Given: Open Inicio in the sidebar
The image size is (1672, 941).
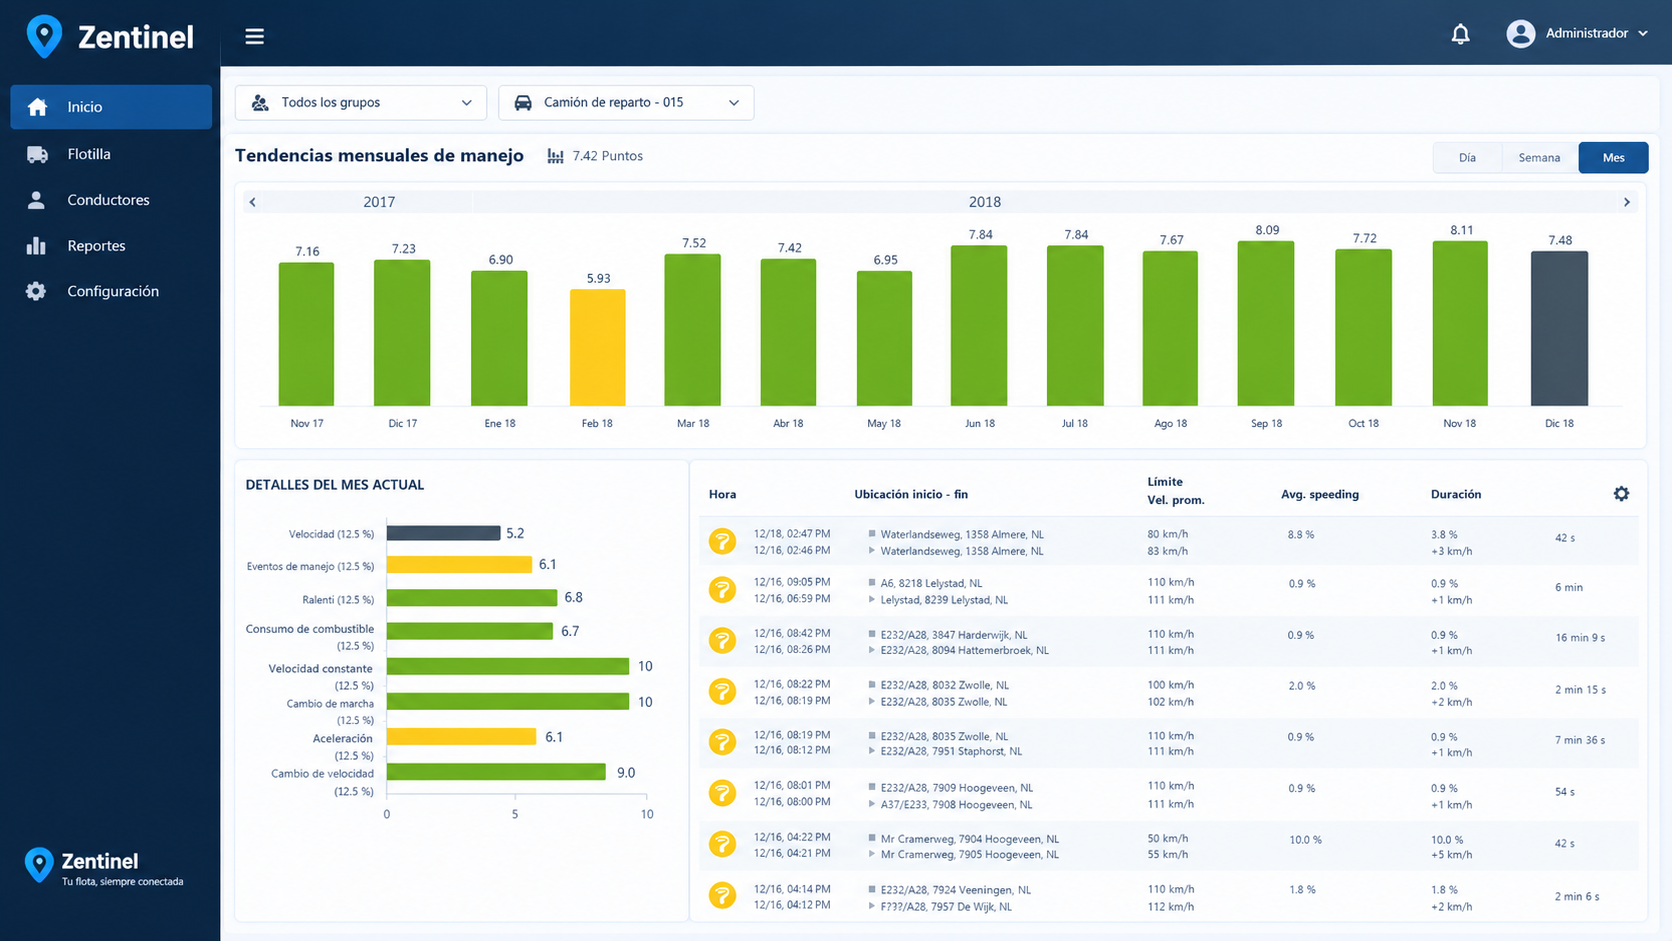Looking at the screenshot, I should click(x=111, y=107).
